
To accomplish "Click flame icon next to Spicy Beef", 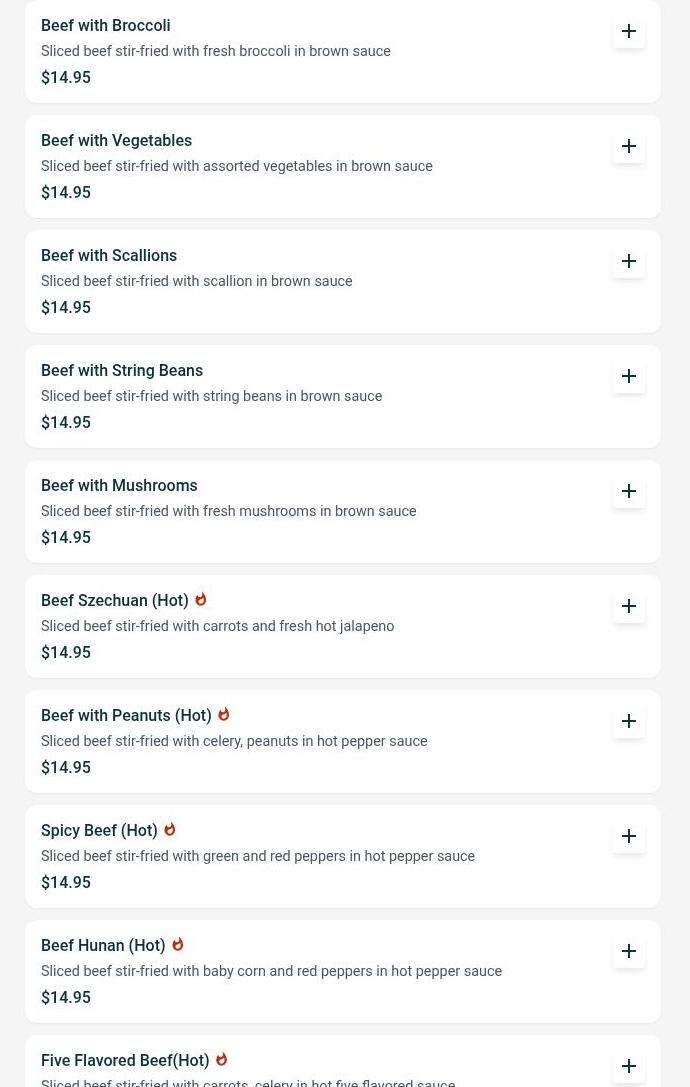I will click(x=169, y=829).
